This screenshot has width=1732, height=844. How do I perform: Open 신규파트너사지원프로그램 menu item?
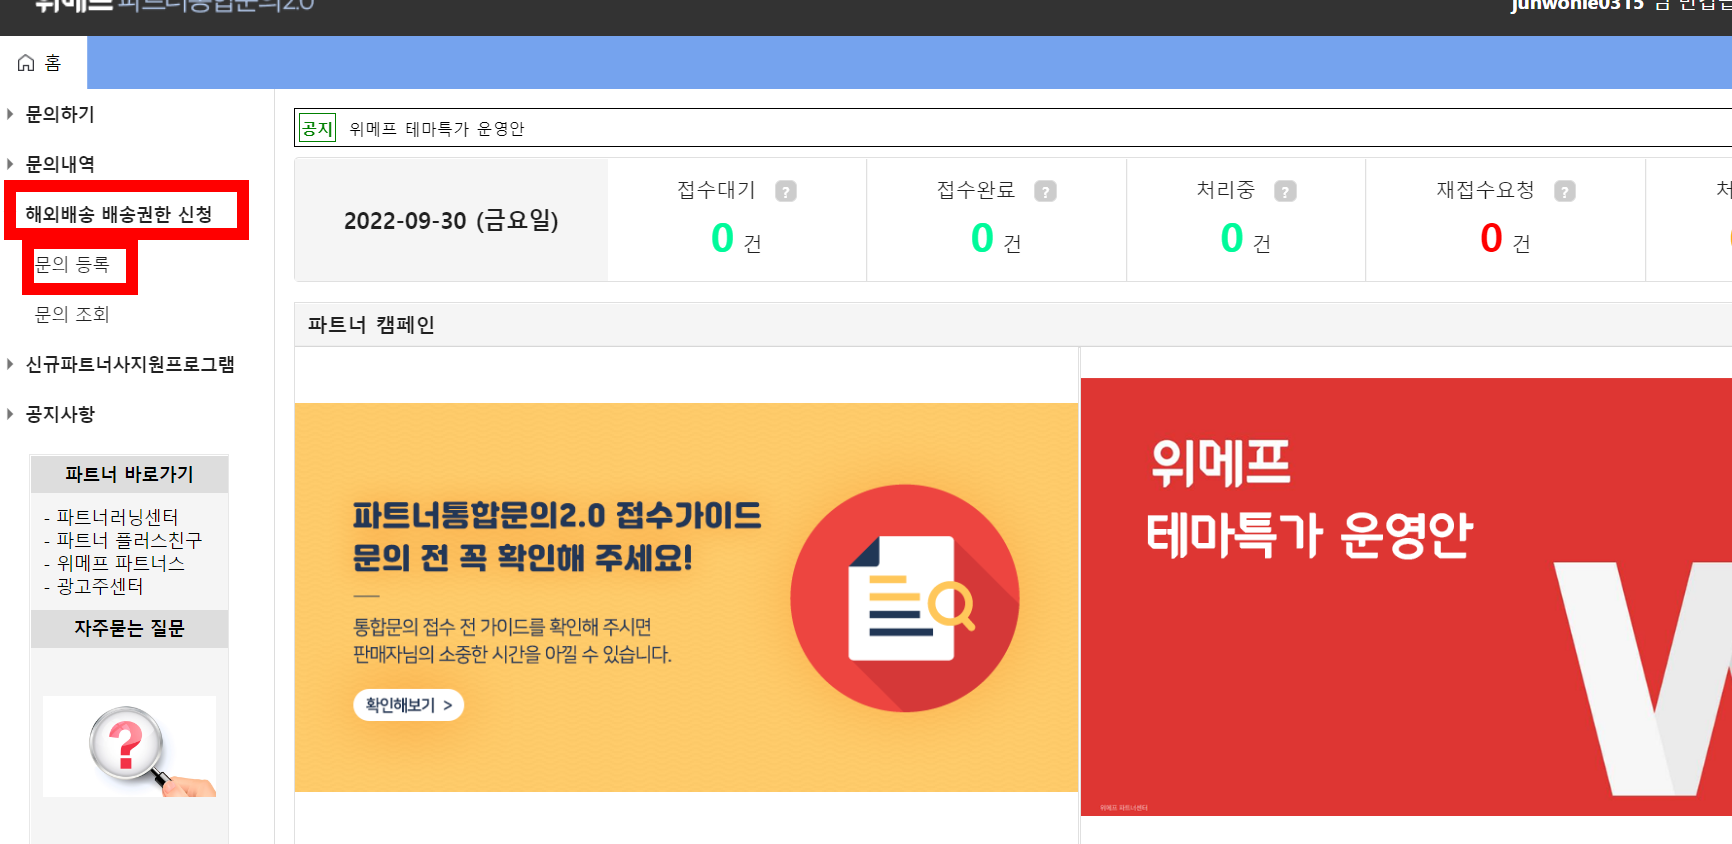[130, 364]
